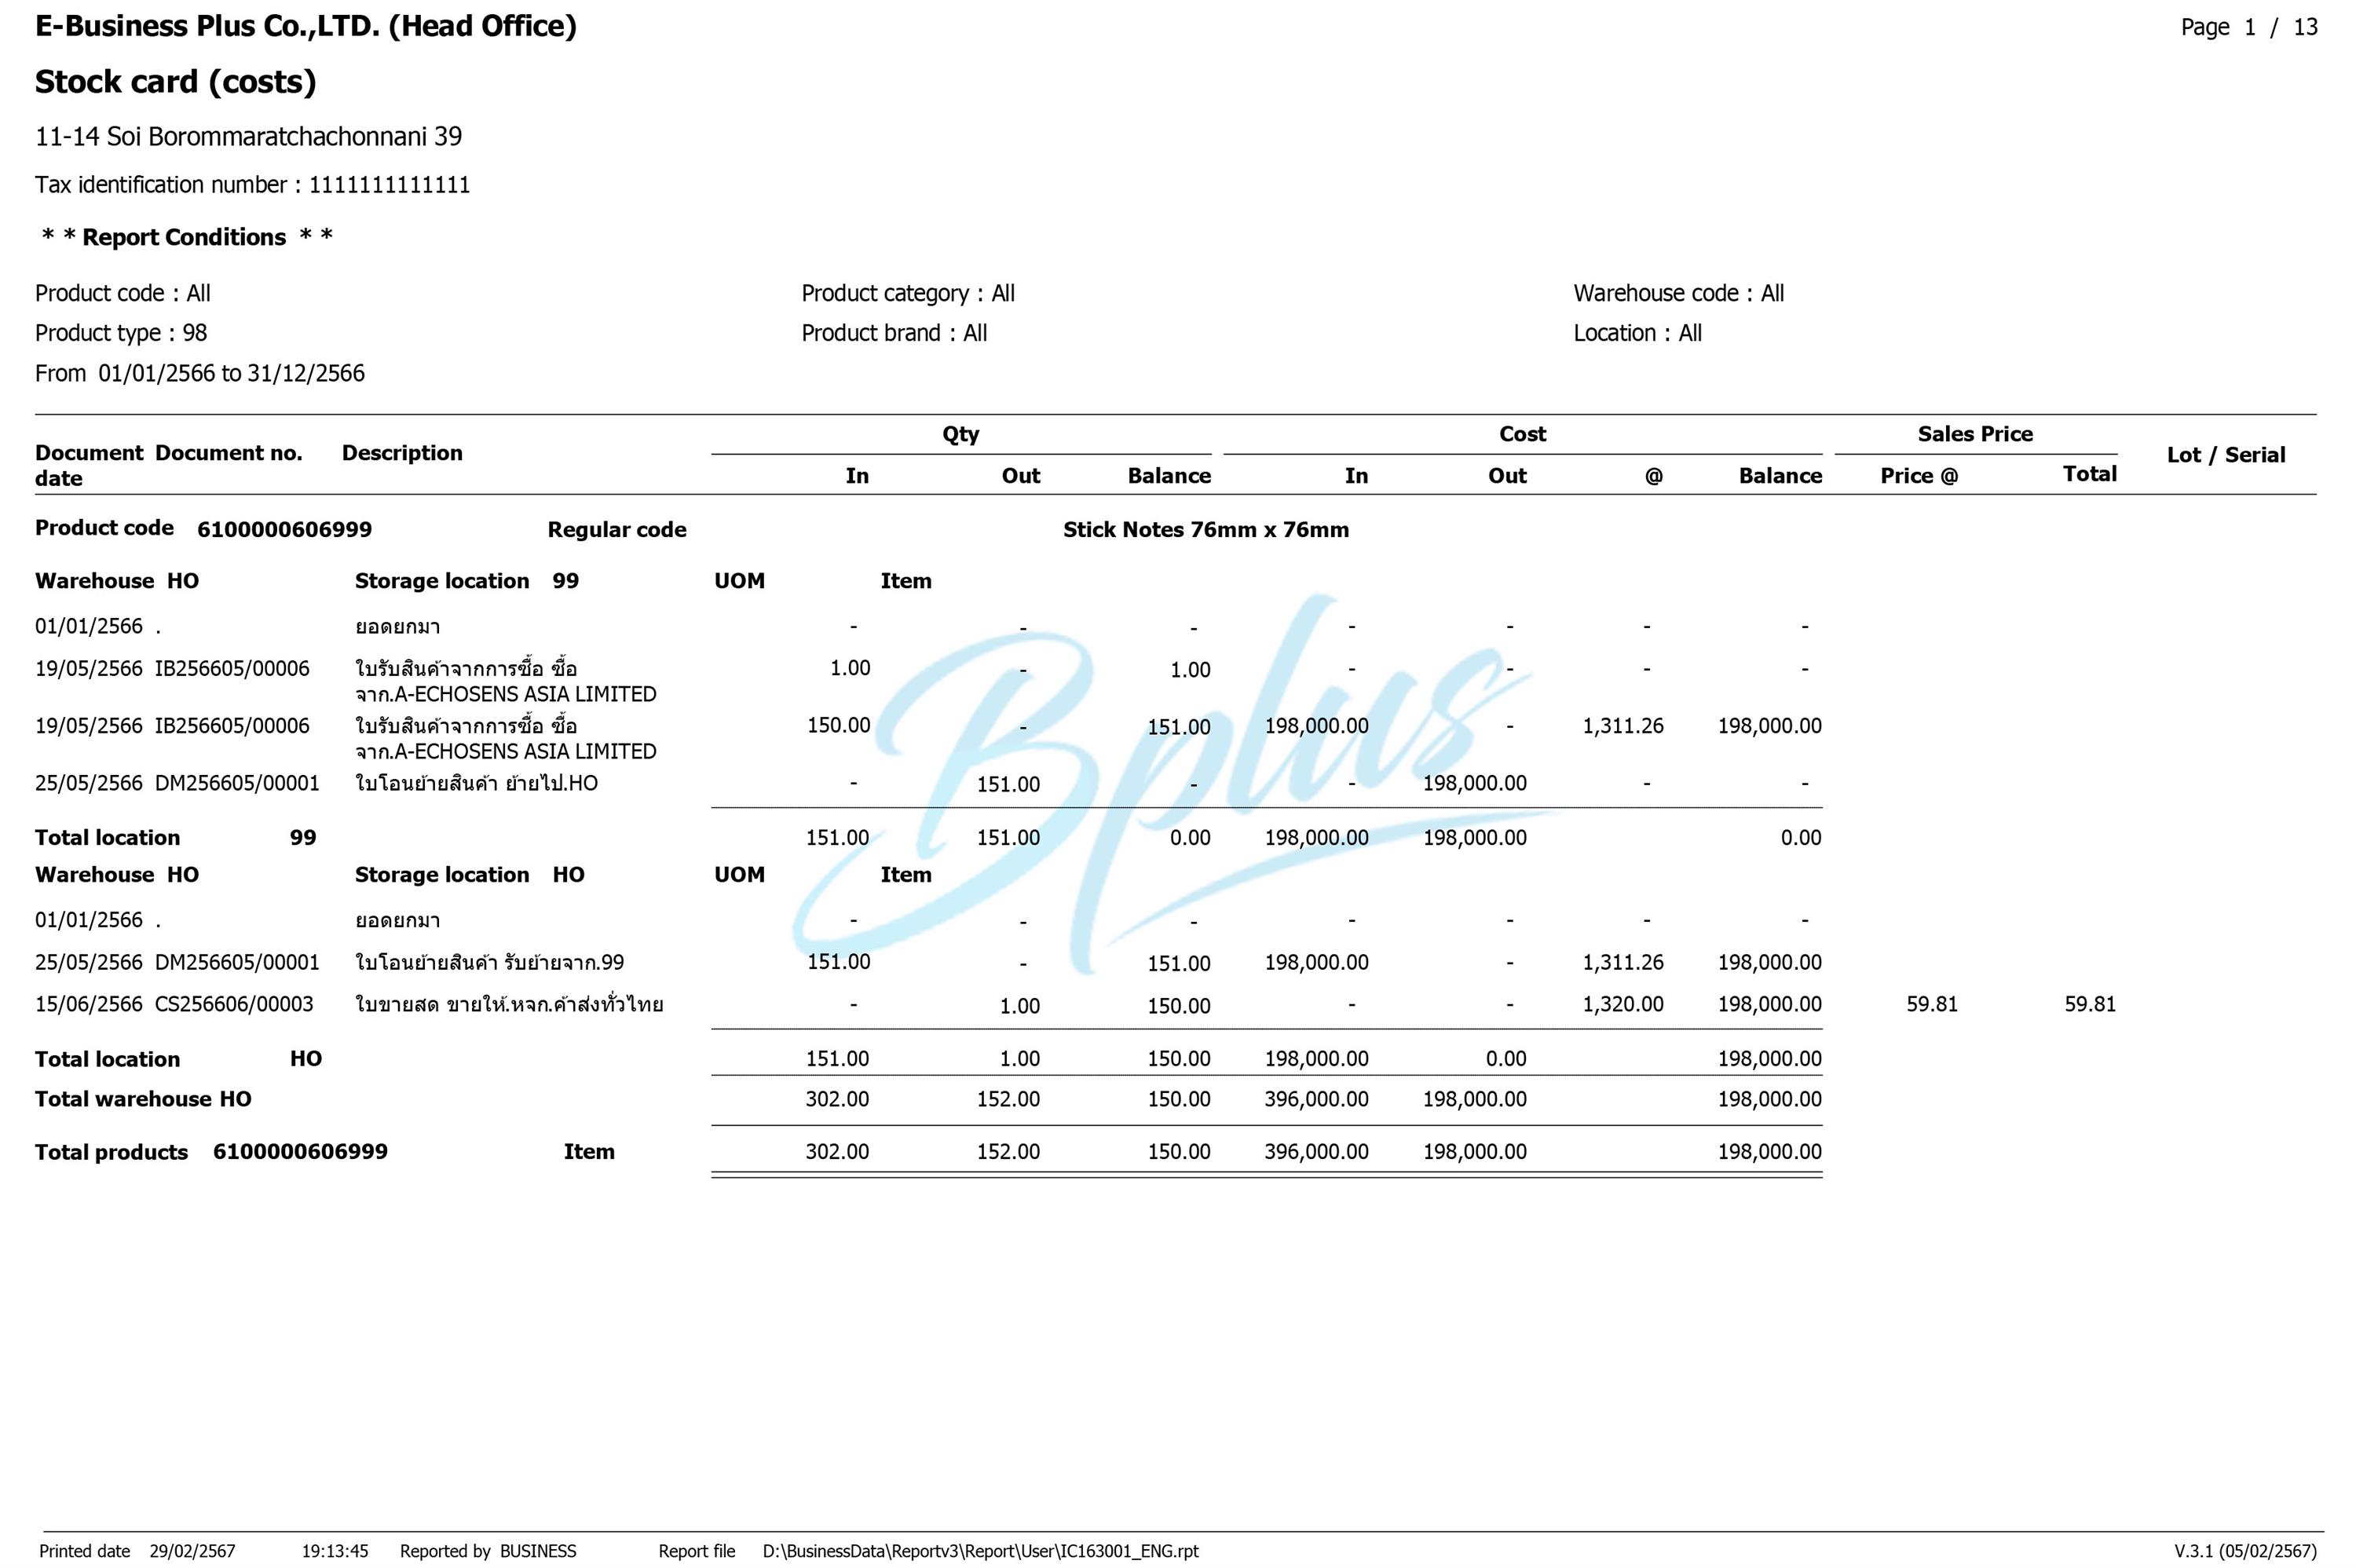
Task: Select 'Location : All' condition
Action: point(1637,333)
